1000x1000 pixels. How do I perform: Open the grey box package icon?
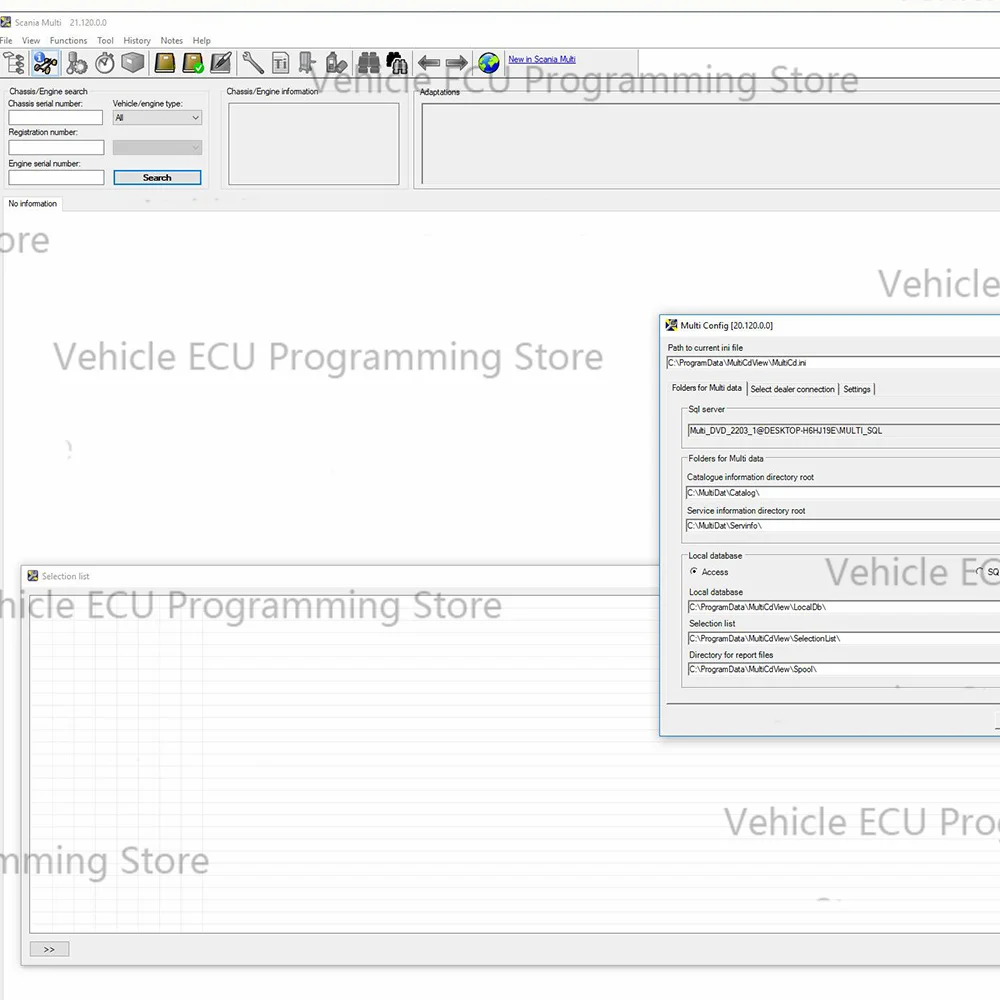(x=133, y=63)
